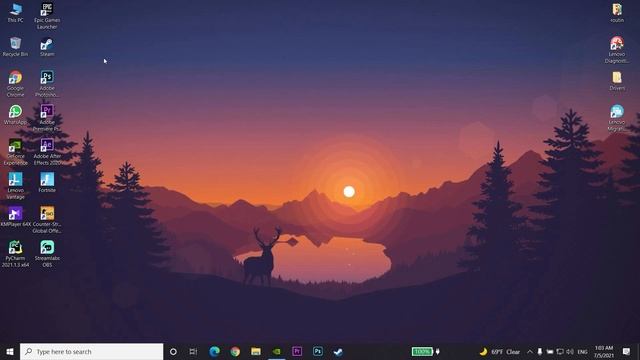
Task: Expand the hidden system tray icons
Action: coord(529,351)
